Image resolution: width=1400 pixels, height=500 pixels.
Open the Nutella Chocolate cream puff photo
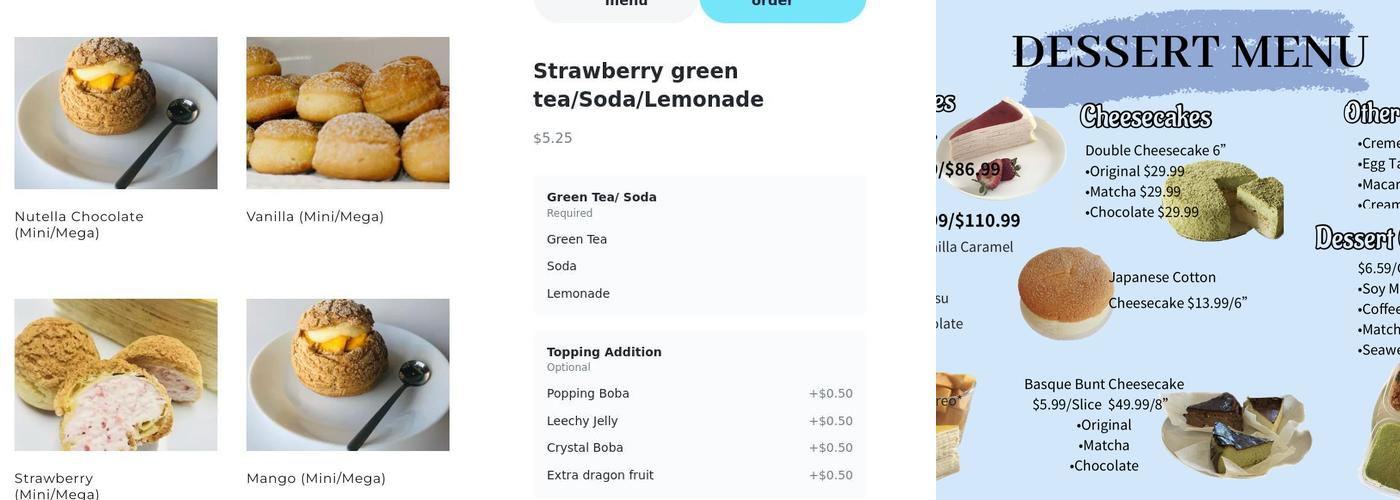[116, 113]
